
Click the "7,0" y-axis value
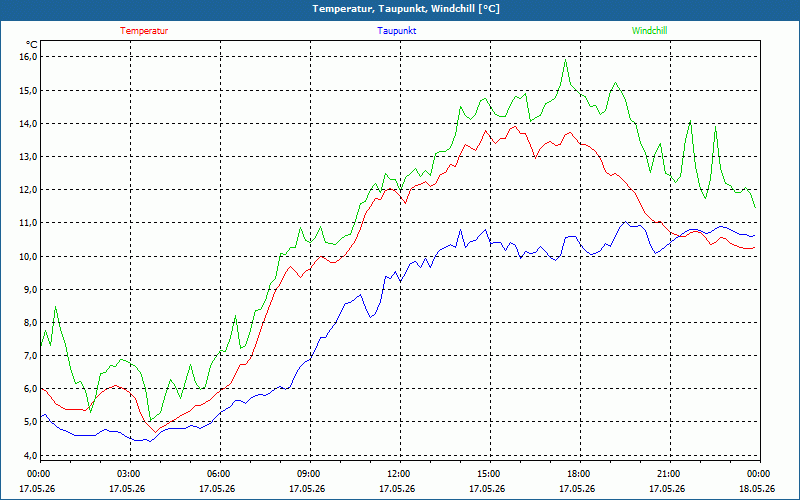[x=31, y=356]
